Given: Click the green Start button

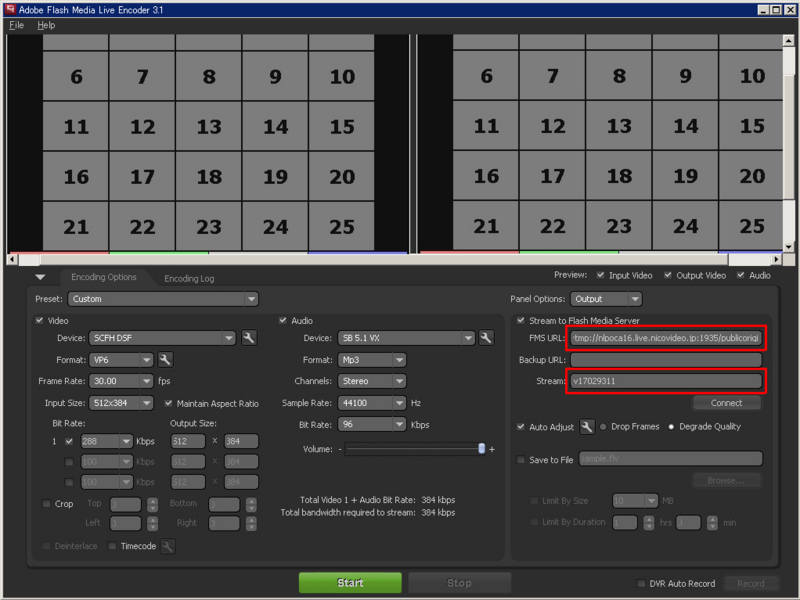Looking at the screenshot, I should pos(350,583).
